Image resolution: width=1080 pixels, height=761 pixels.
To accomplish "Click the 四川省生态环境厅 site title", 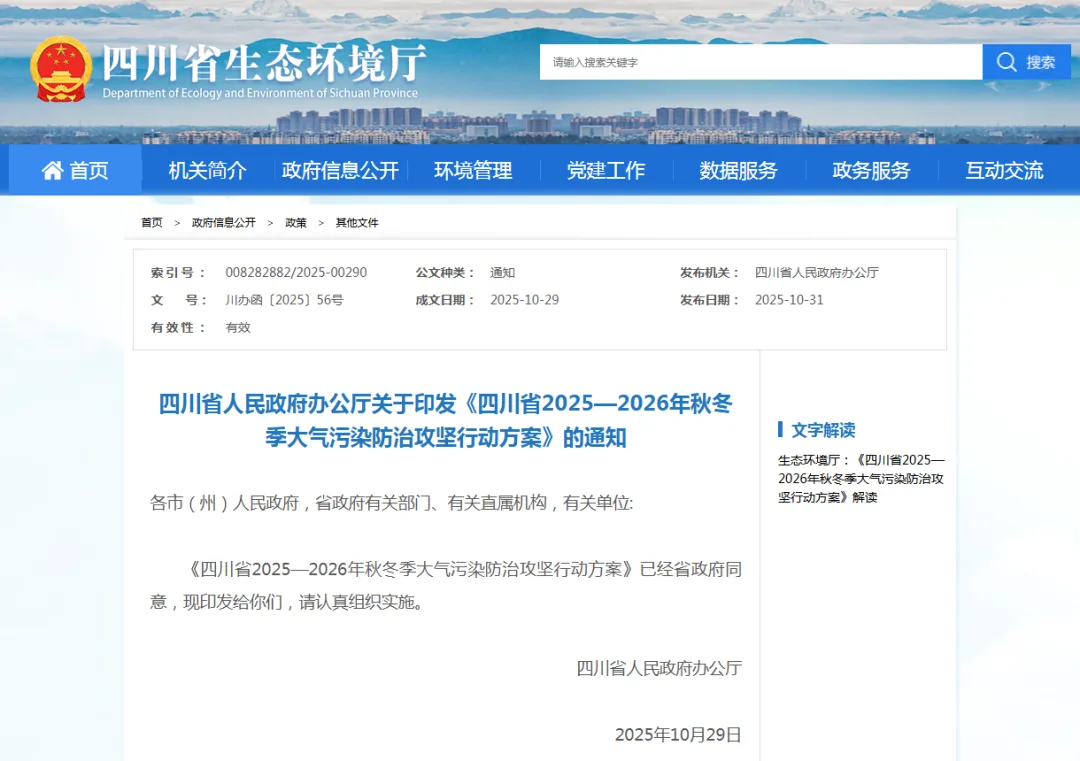I will click(x=264, y=64).
